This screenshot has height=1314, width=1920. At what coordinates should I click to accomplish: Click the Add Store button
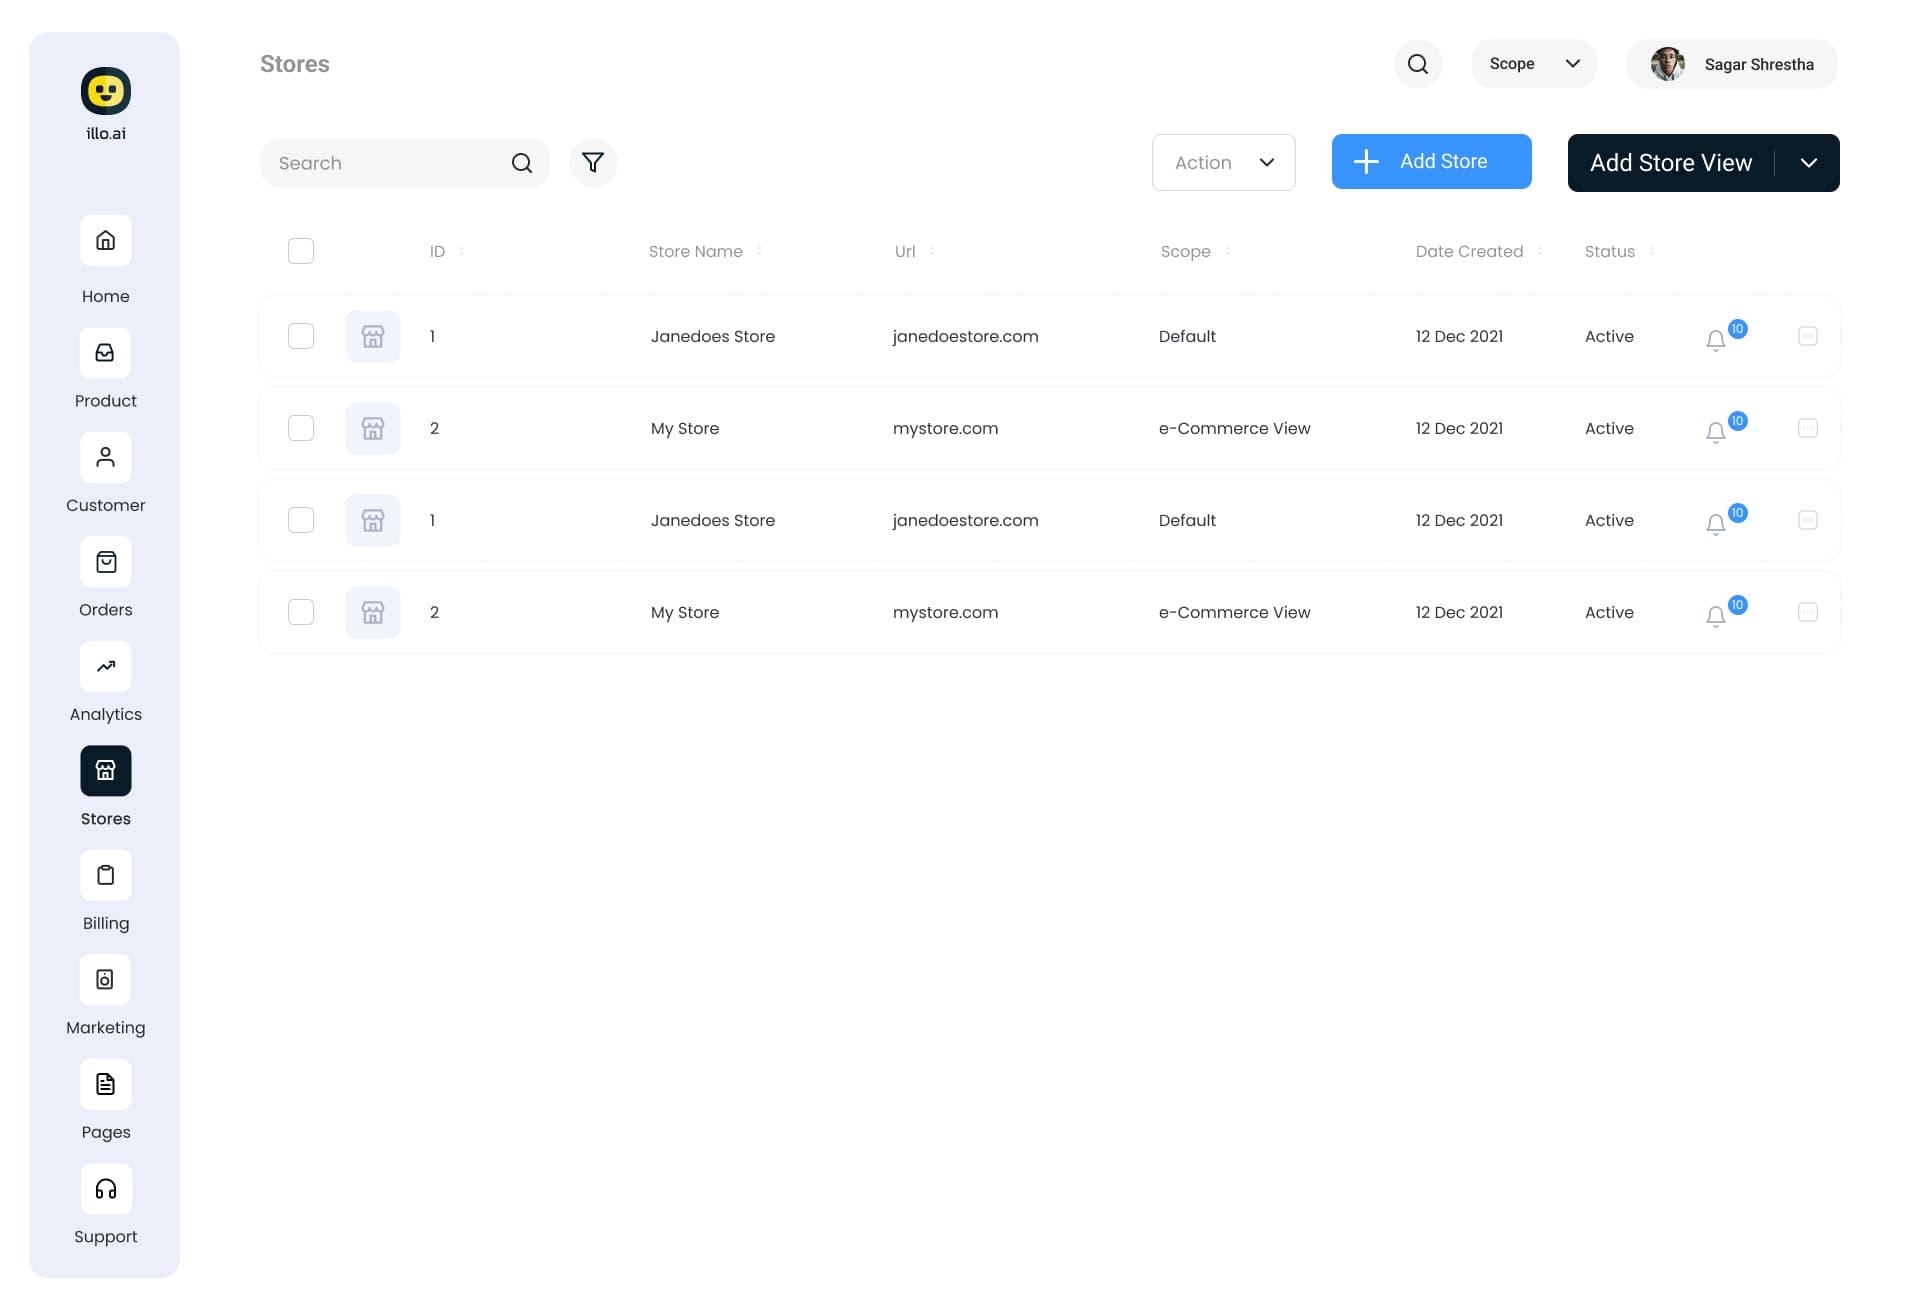pyautogui.click(x=1431, y=162)
